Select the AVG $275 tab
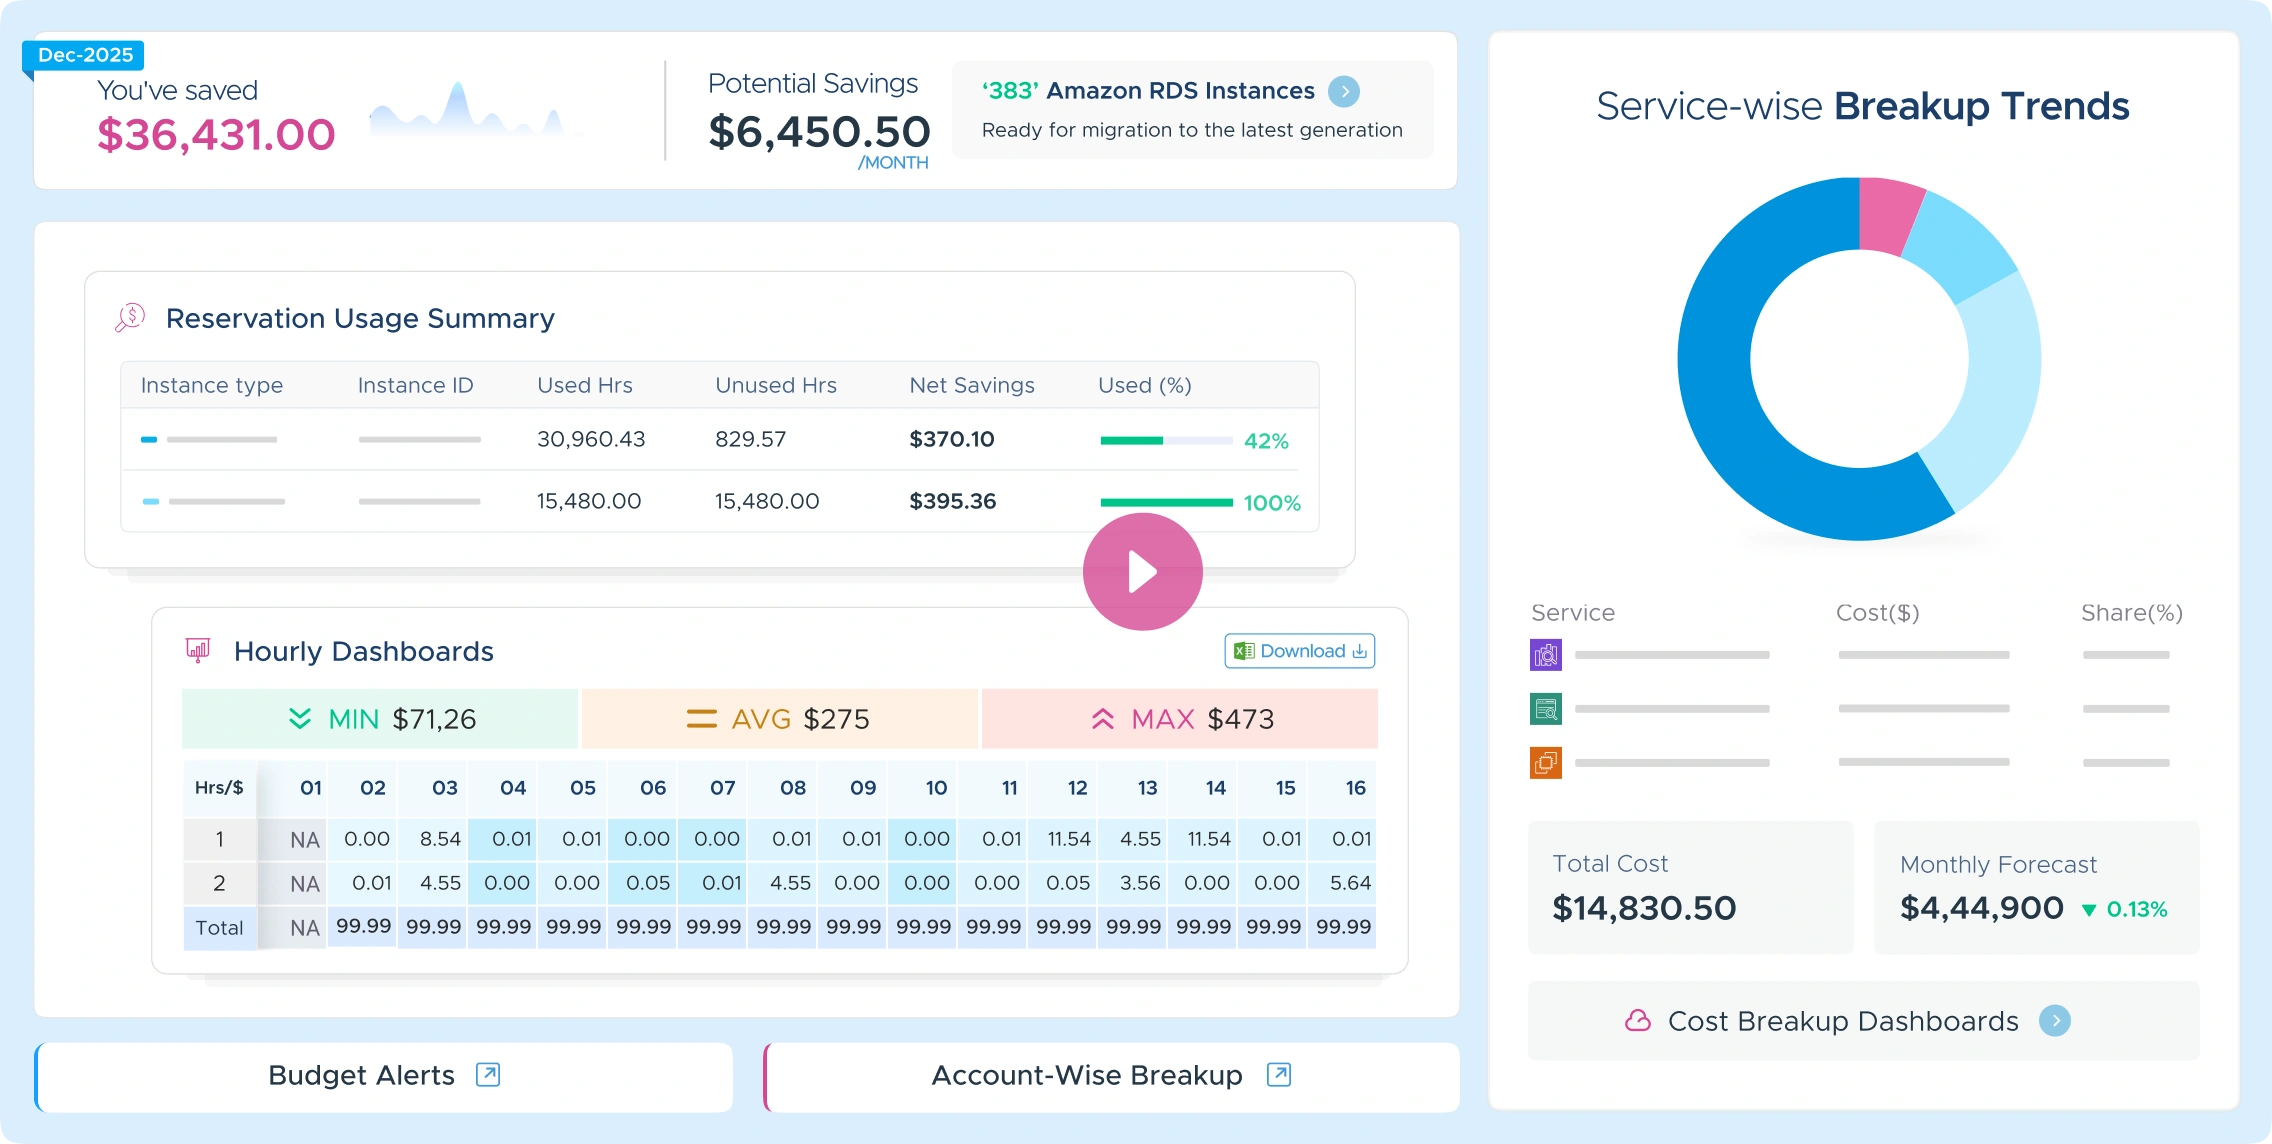The image size is (2272, 1144). [779, 719]
